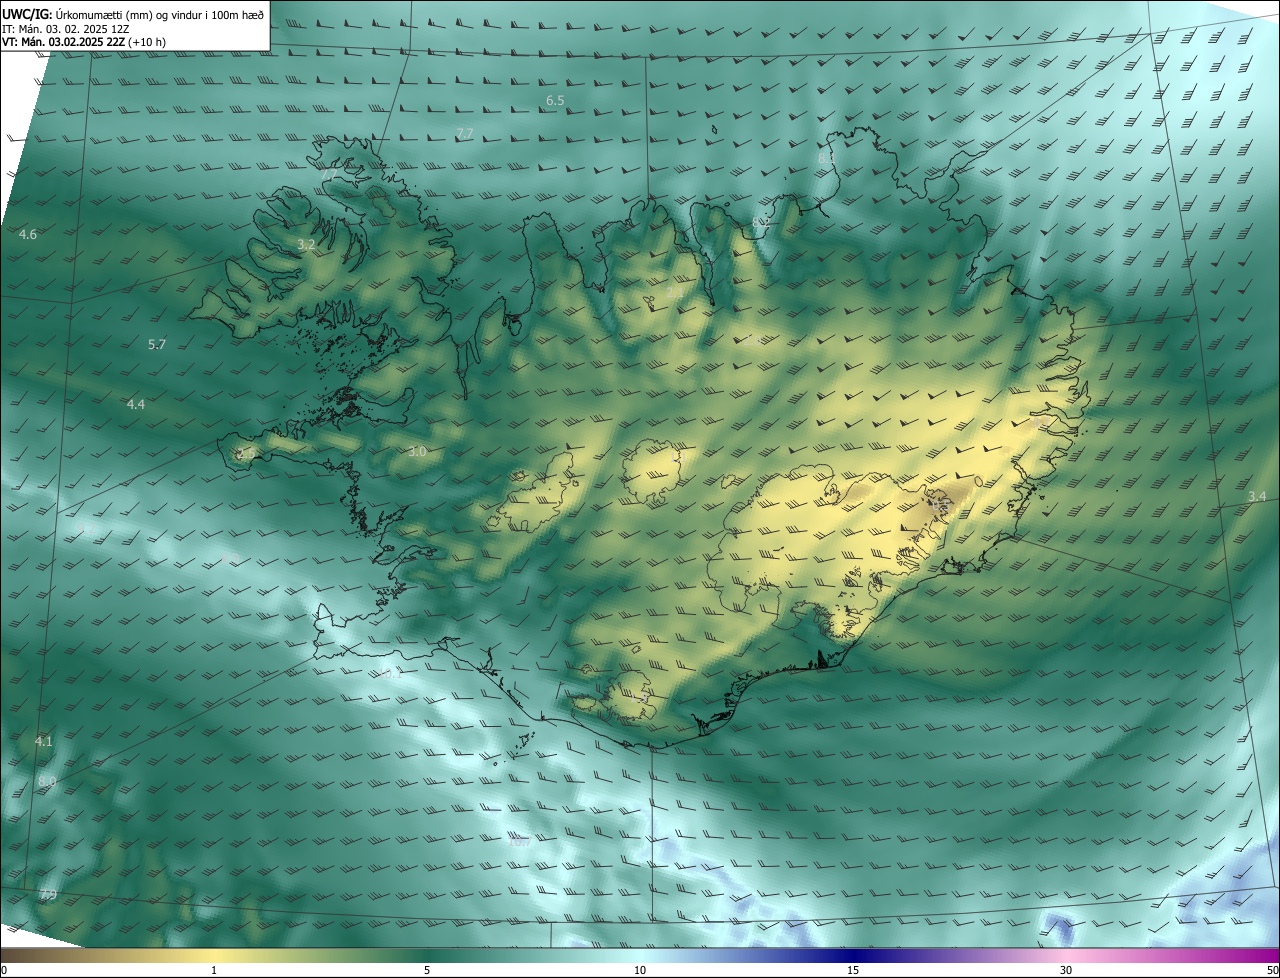
Task: Click the 4.4 value label off the west coast
Action: [x=136, y=404]
